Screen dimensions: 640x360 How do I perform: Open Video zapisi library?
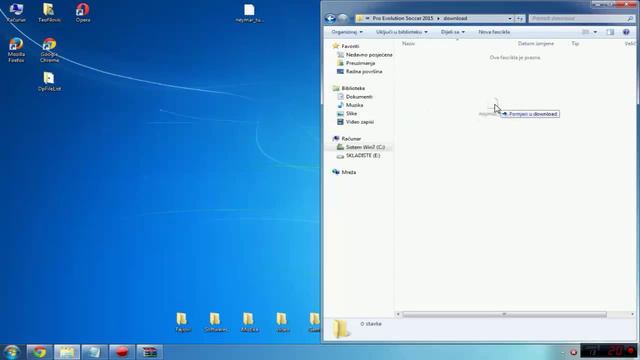[x=360, y=122]
